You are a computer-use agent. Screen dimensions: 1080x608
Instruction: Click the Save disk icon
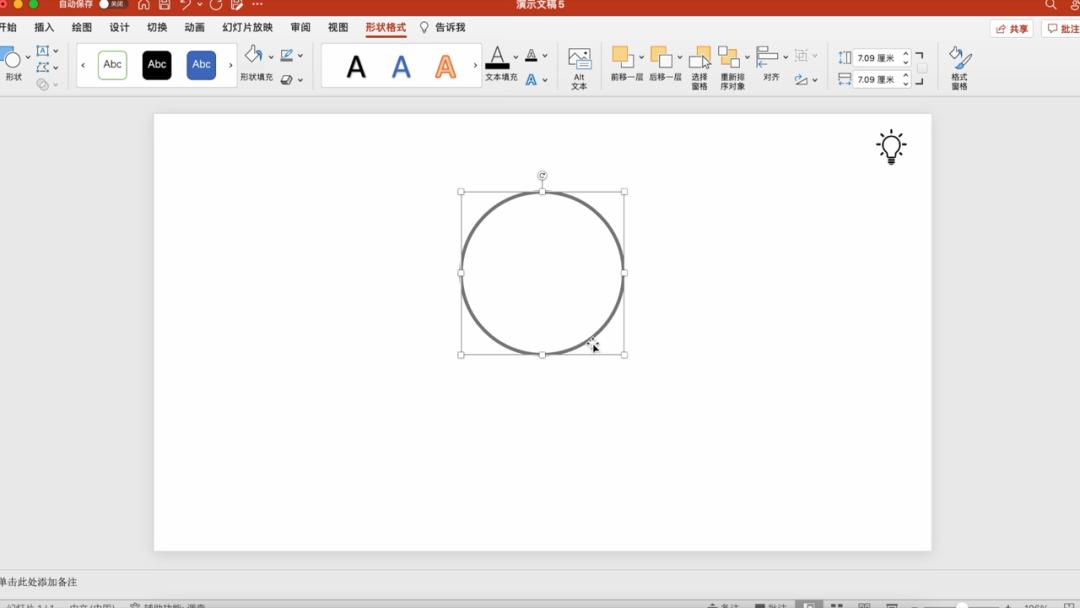point(164,5)
